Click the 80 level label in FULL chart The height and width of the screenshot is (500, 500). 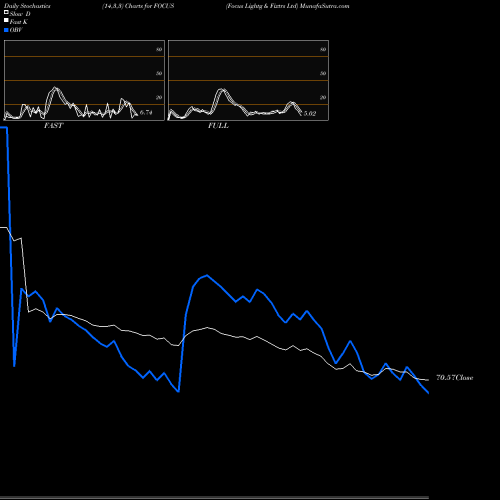(x=323, y=49)
